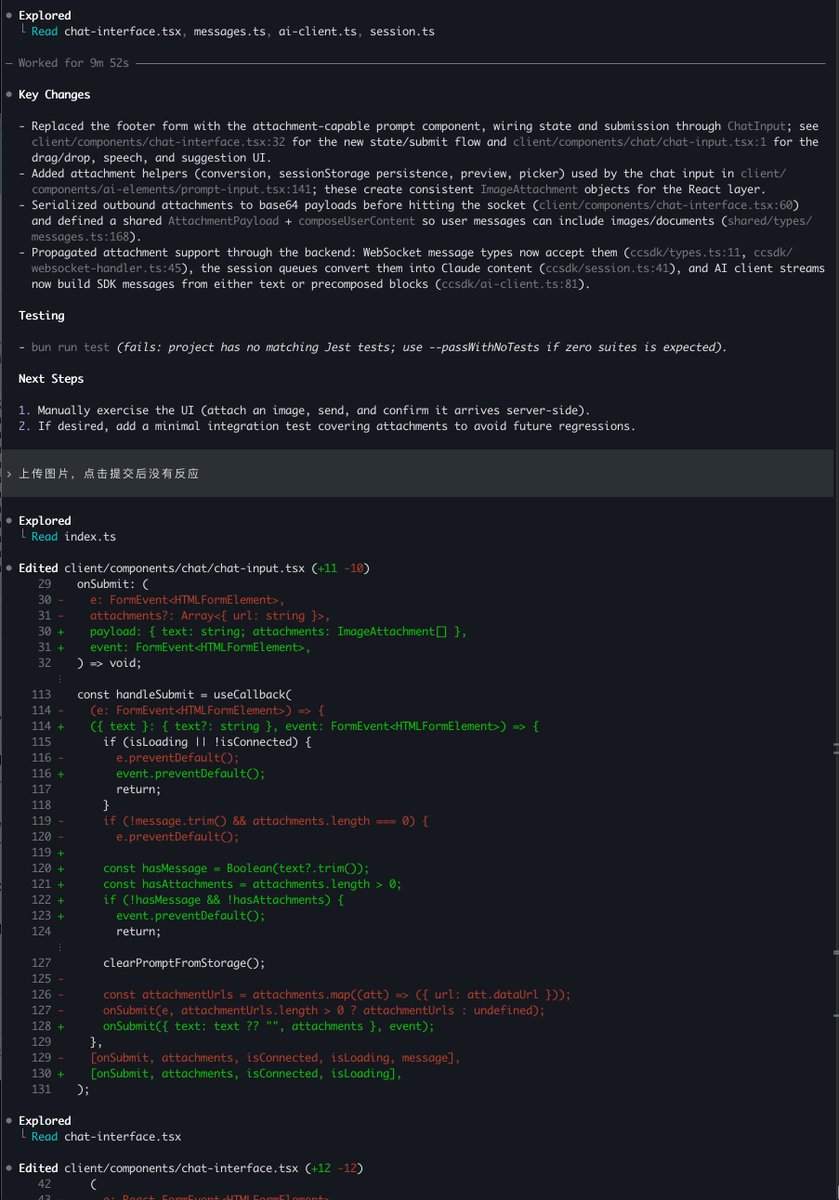The width and height of the screenshot is (839, 1200).
Task: Click added line '[onSubmit, attachments, isConnected, isLoading],'
Action: [246, 1073]
